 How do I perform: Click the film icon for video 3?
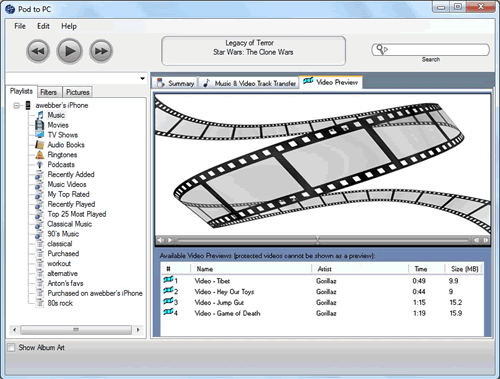[168, 301]
